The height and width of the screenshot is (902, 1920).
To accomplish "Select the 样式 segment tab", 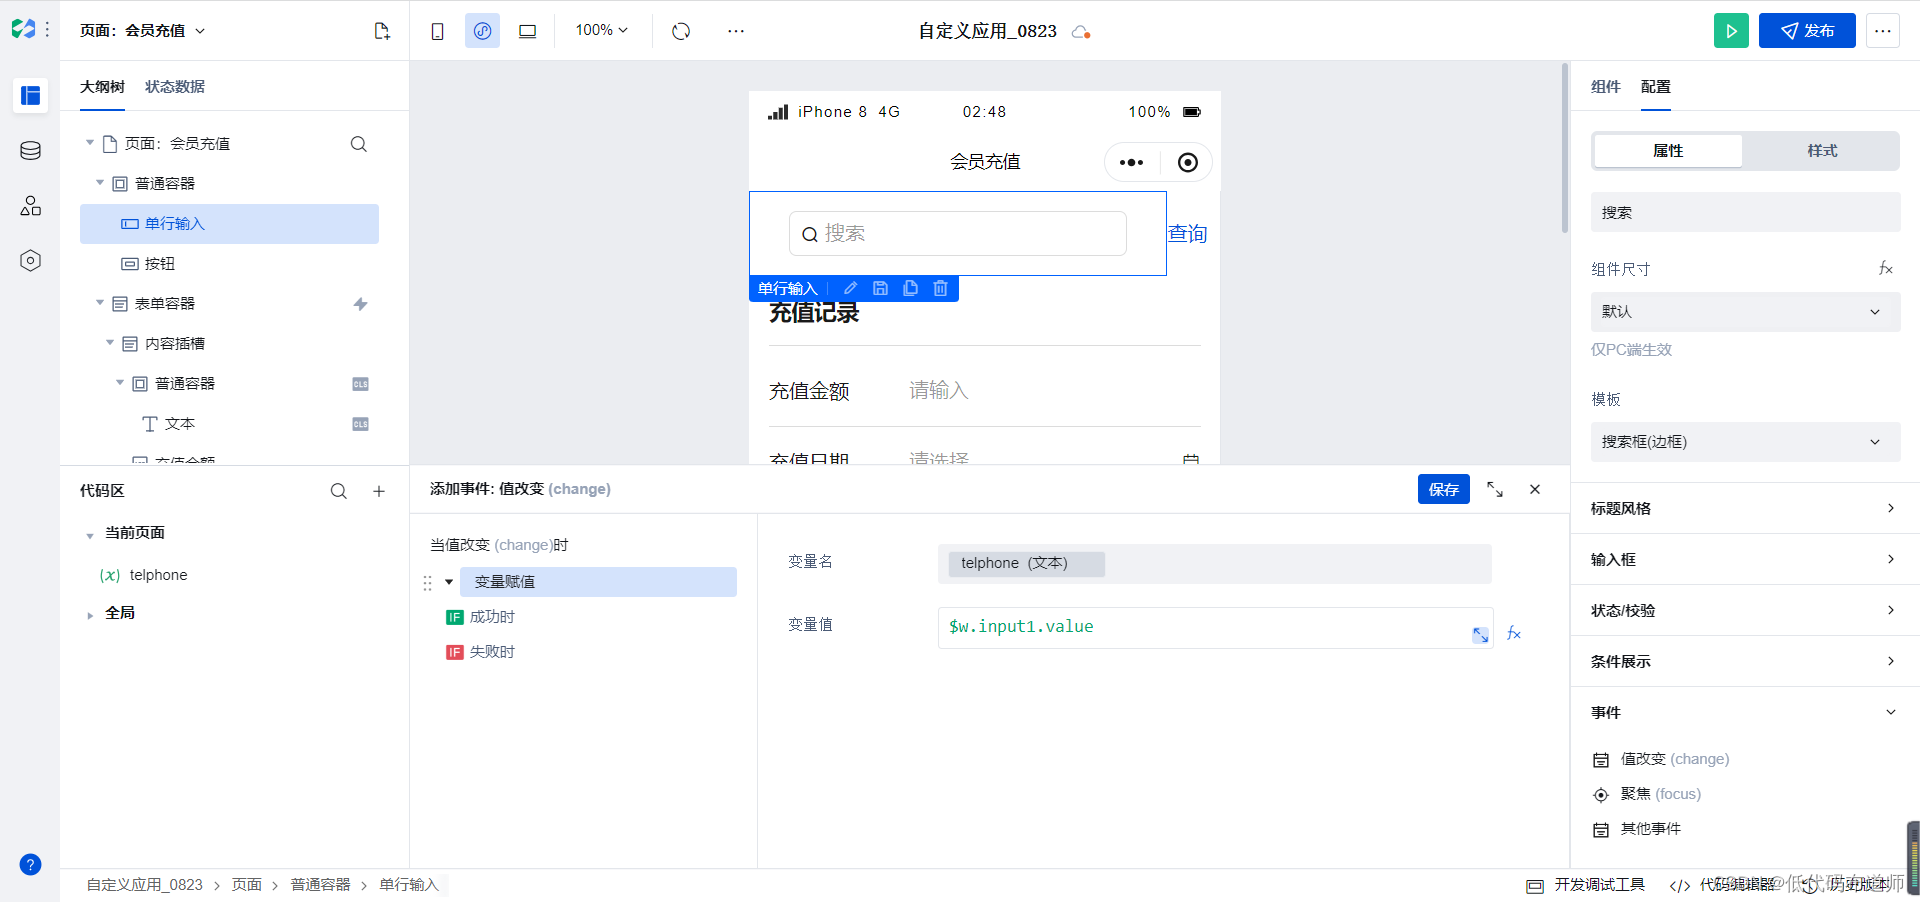I will click(1822, 151).
